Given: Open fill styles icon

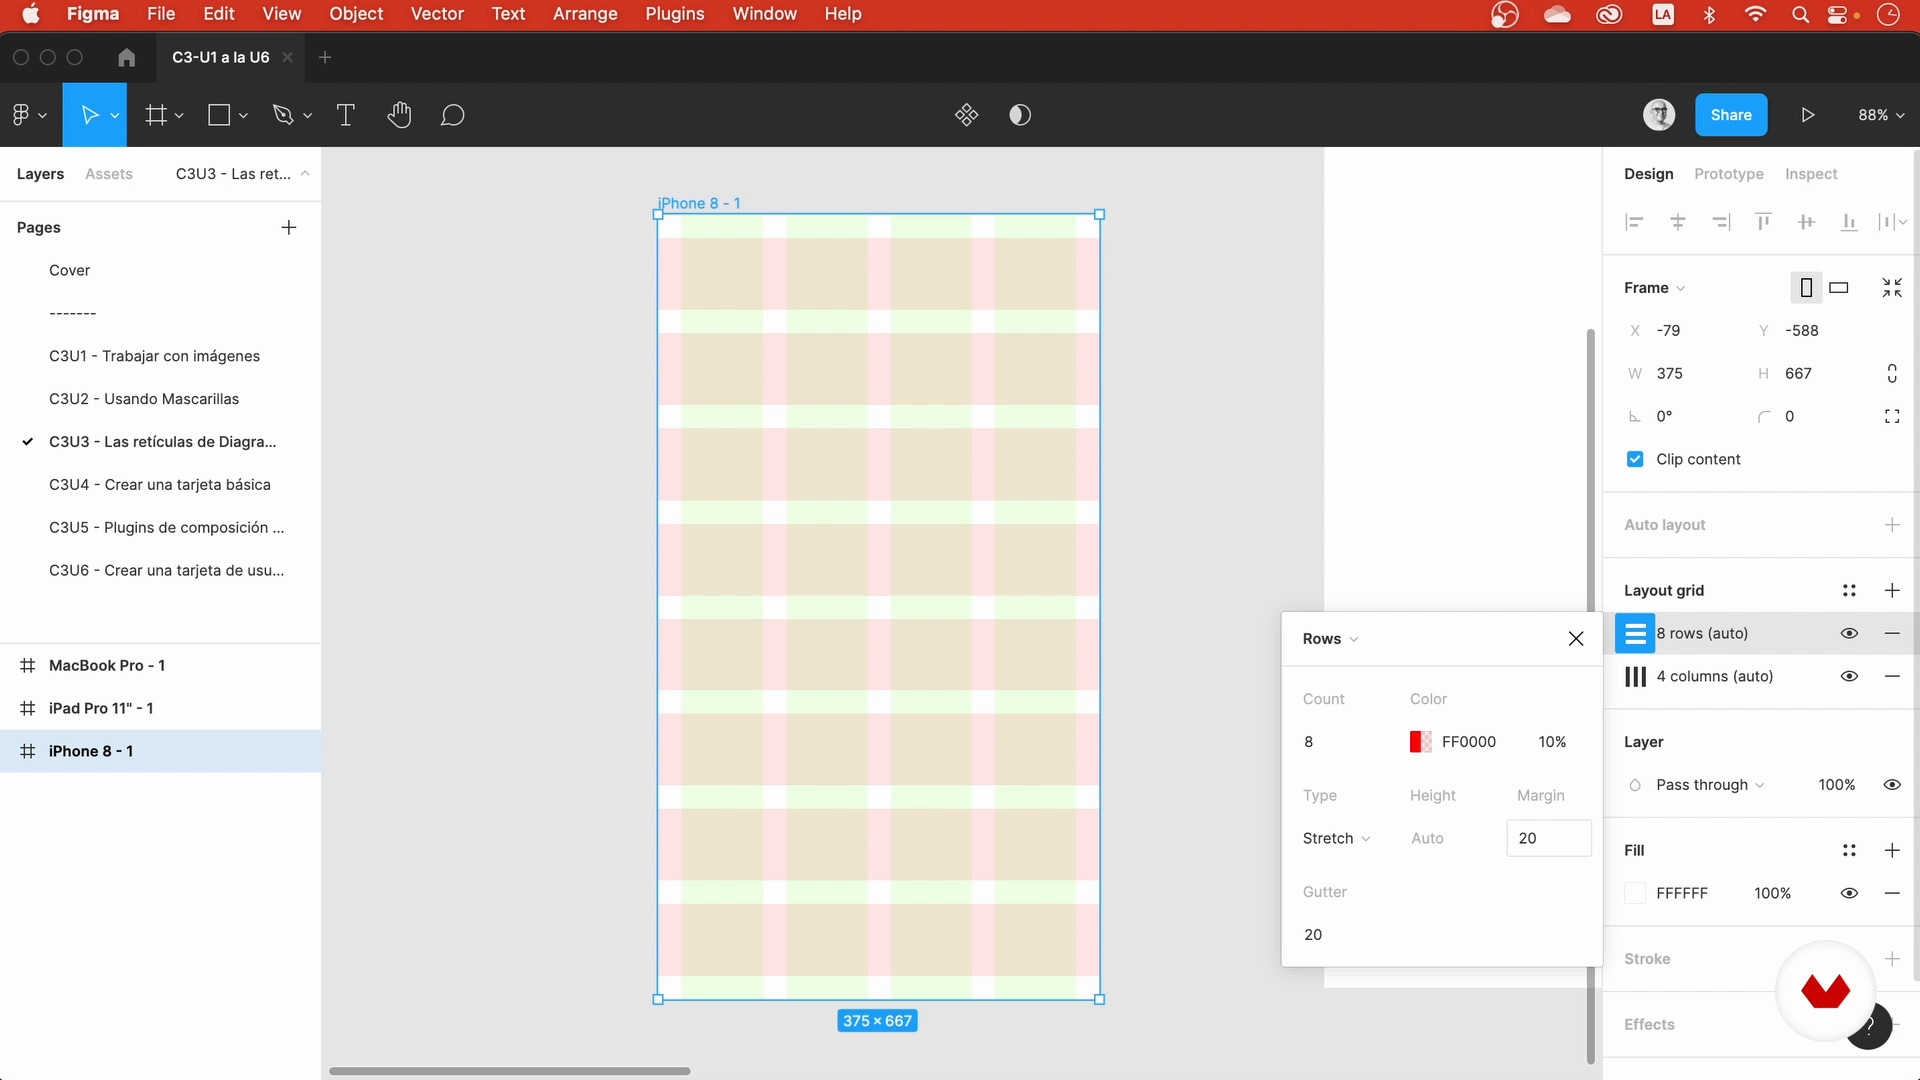Looking at the screenshot, I should [1849, 850].
